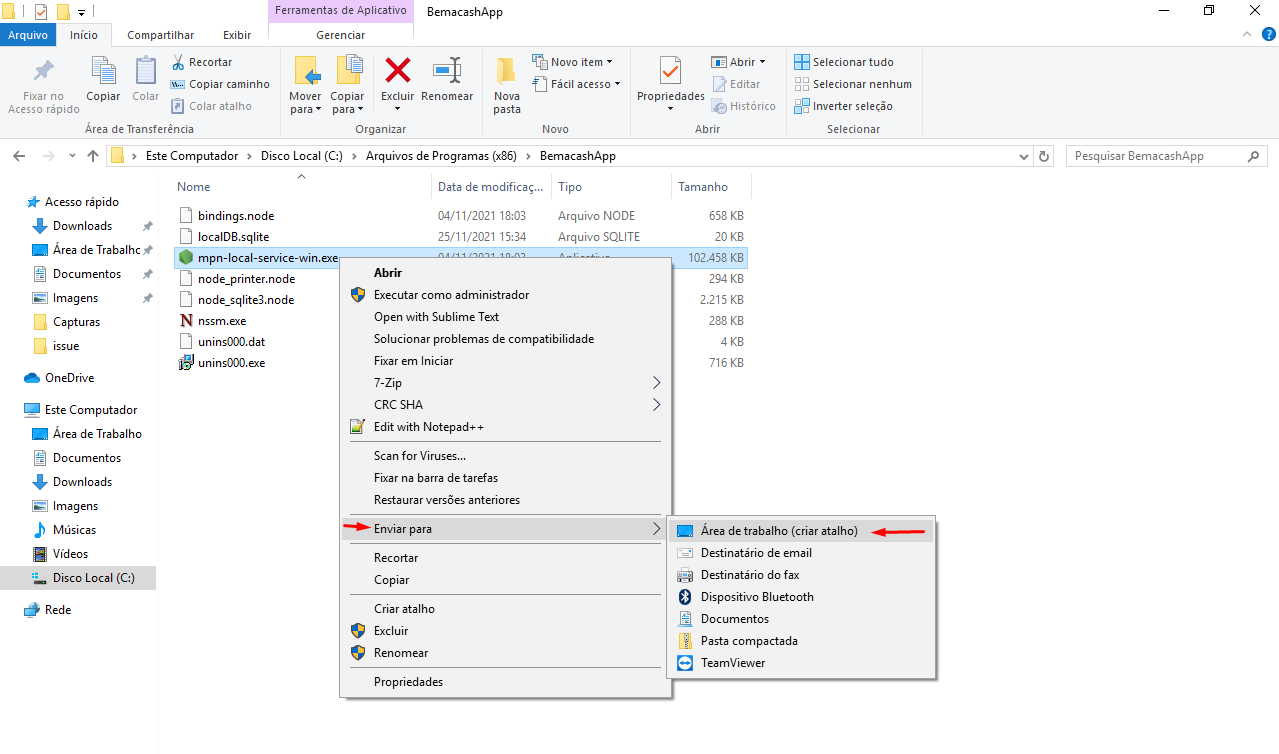Choose Edit with Notepad++

(505, 427)
